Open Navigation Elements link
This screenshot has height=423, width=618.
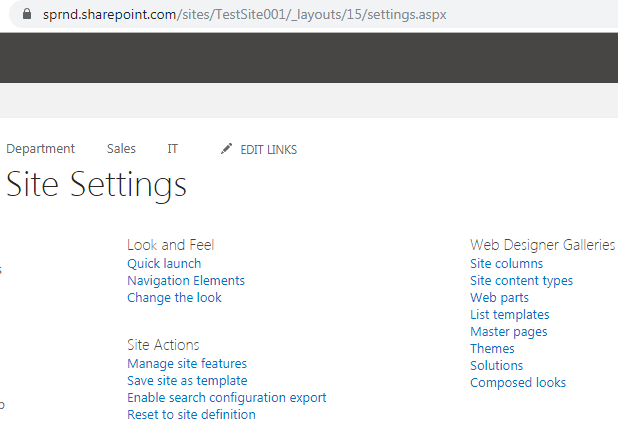(186, 280)
